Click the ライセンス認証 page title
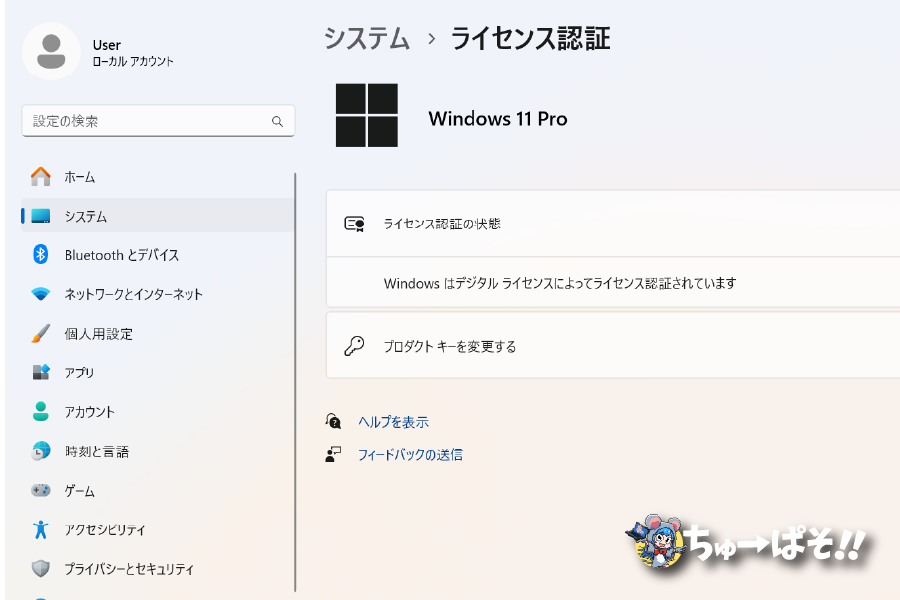The image size is (900, 600). click(530, 39)
